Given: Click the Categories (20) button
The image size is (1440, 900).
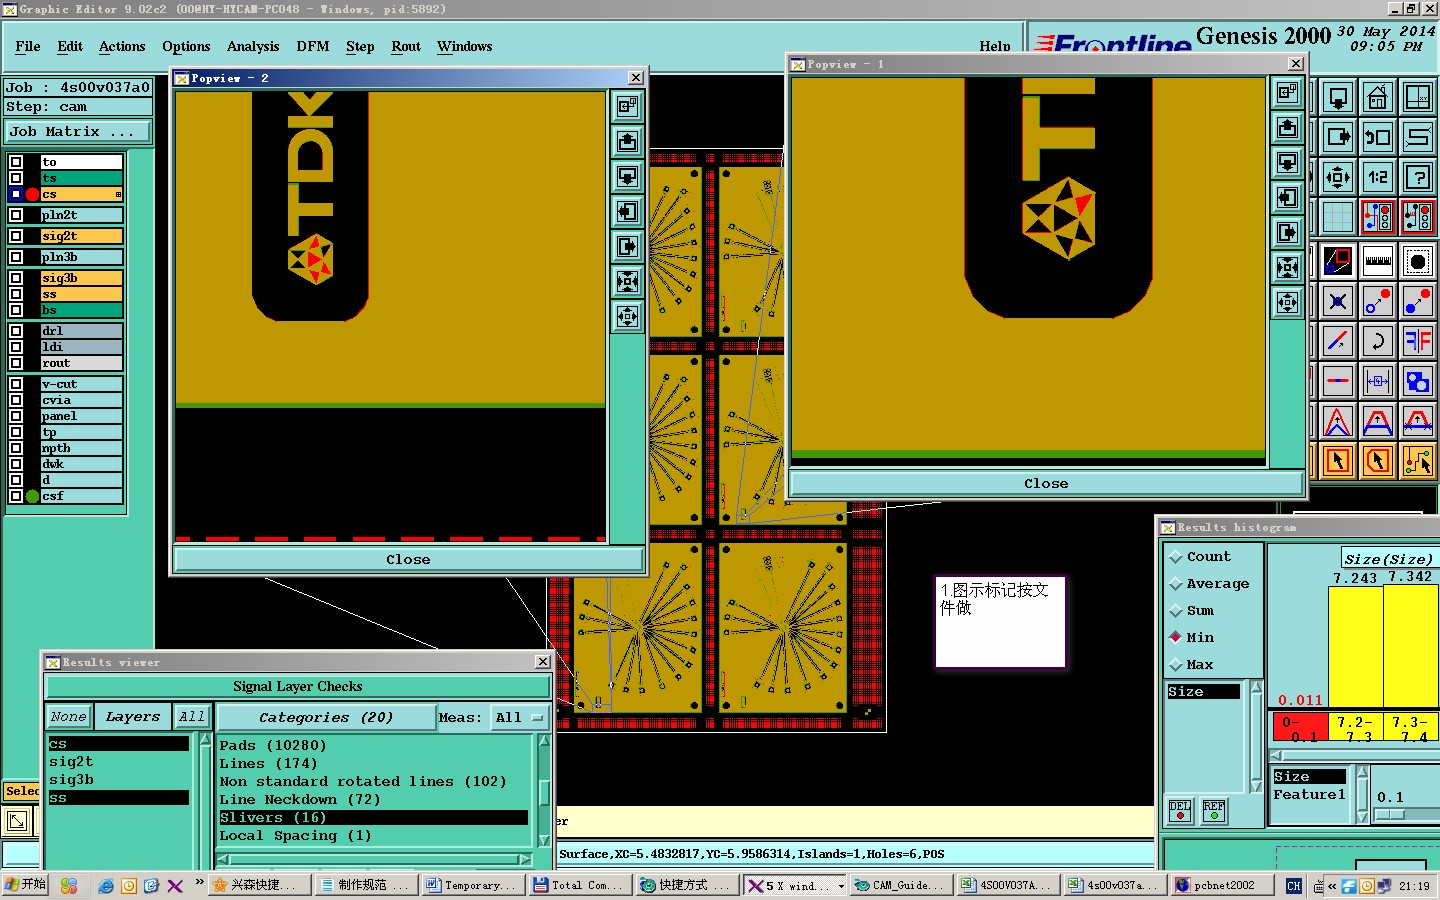Looking at the screenshot, I should (326, 717).
